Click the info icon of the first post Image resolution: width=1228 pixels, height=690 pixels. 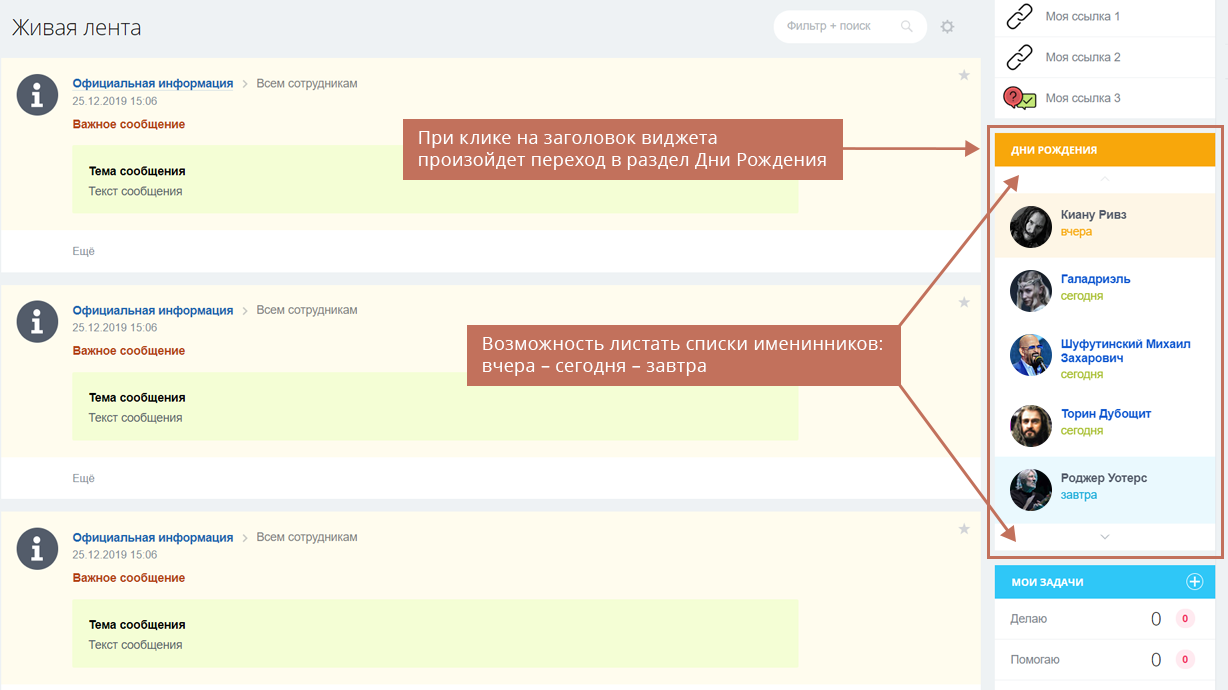(x=38, y=95)
